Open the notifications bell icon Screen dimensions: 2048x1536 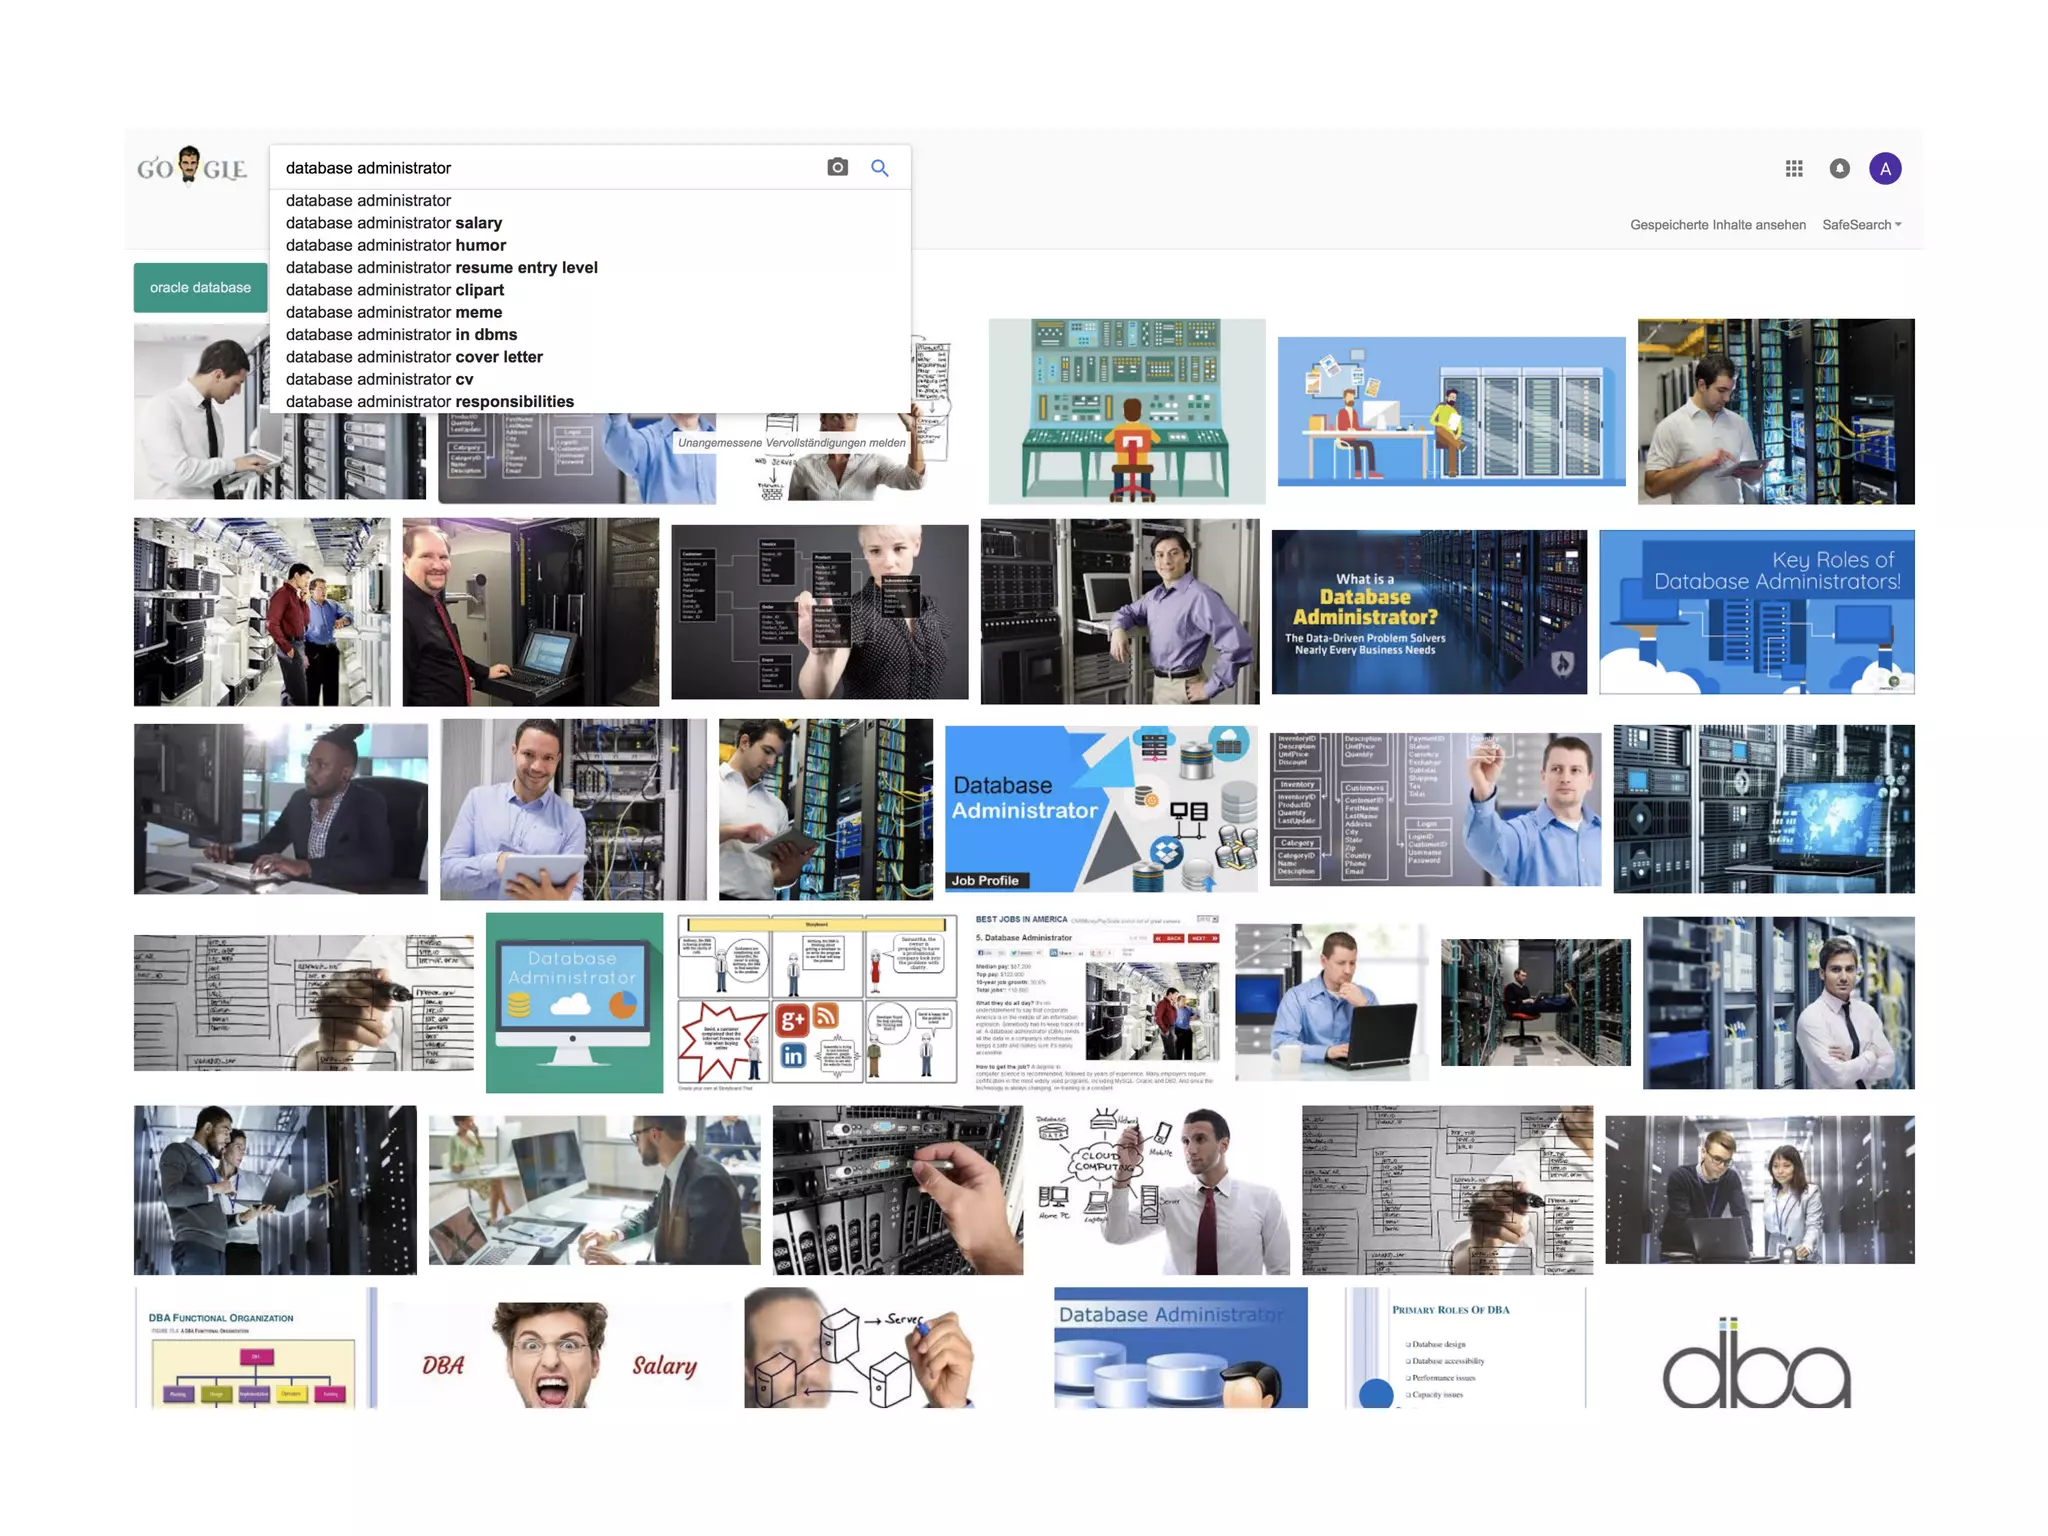(x=1839, y=168)
